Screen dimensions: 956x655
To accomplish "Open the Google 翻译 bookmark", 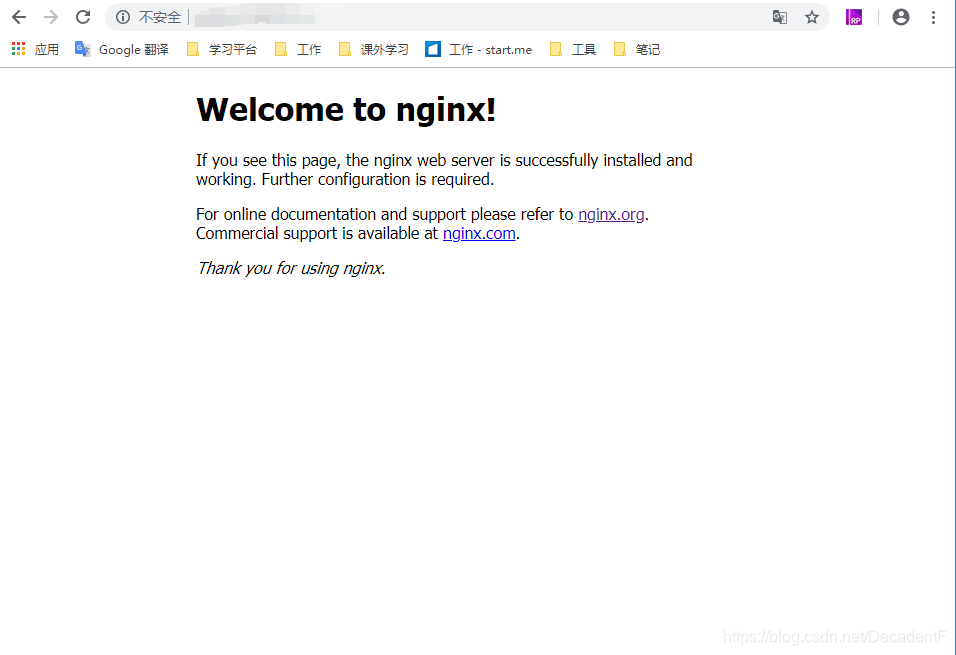I will [121, 49].
